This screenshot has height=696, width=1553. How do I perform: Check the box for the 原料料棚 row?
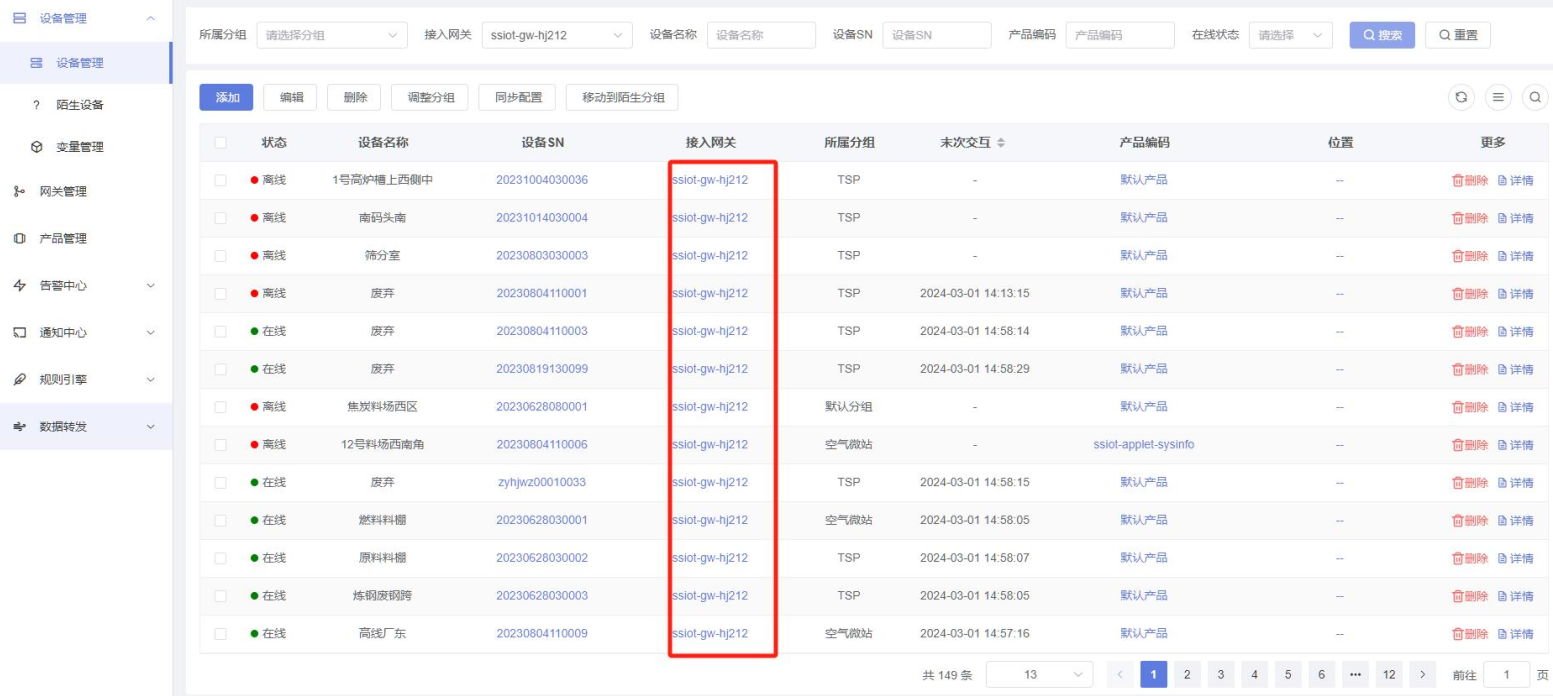coord(220,558)
